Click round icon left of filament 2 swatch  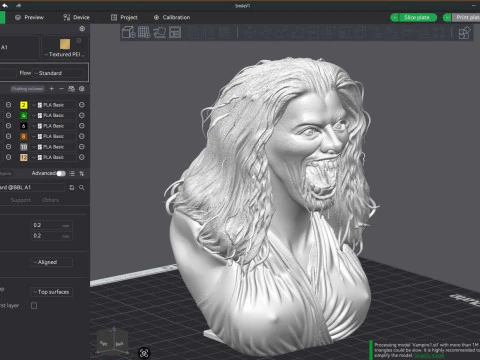coord(9,105)
